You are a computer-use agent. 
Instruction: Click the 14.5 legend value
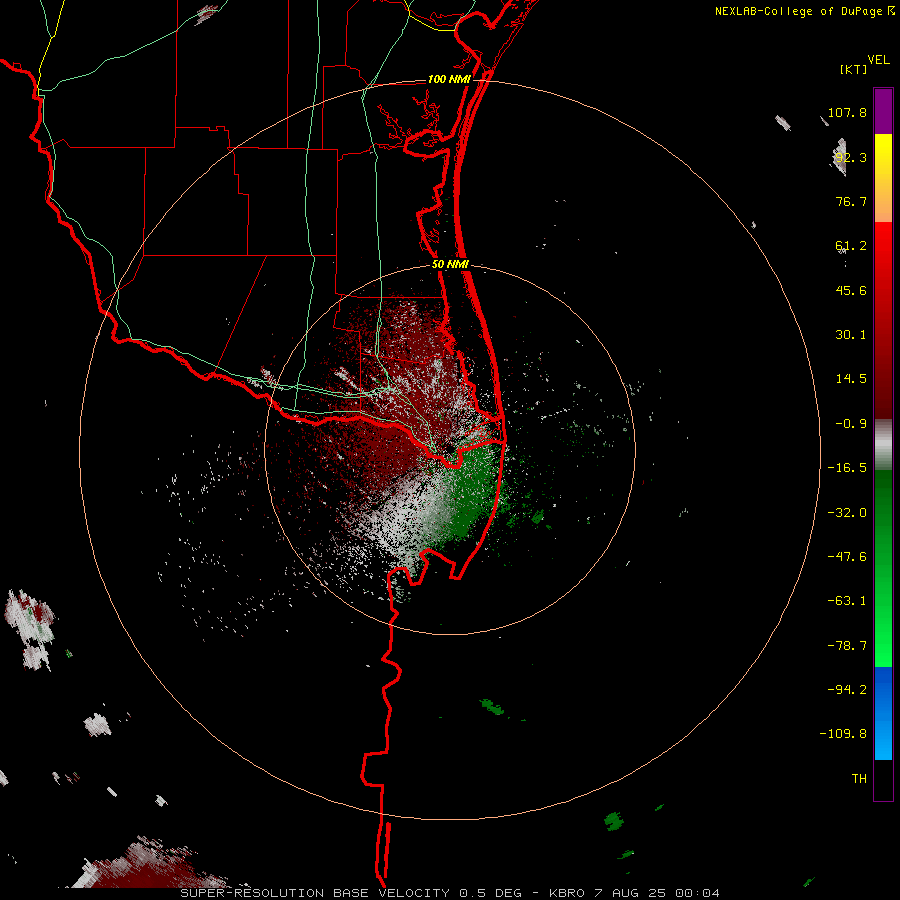[x=851, y=379]
